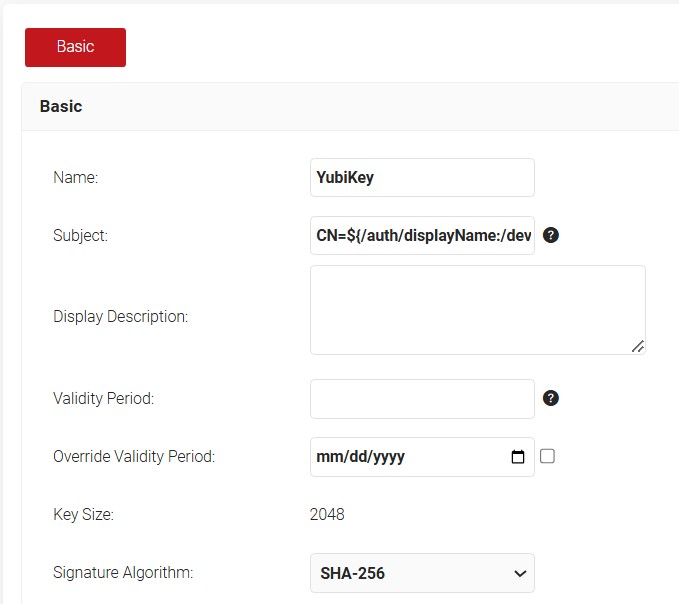Click the "Override Validity Period:" label
The image size is (679, 604).
(x=134, y=456)
